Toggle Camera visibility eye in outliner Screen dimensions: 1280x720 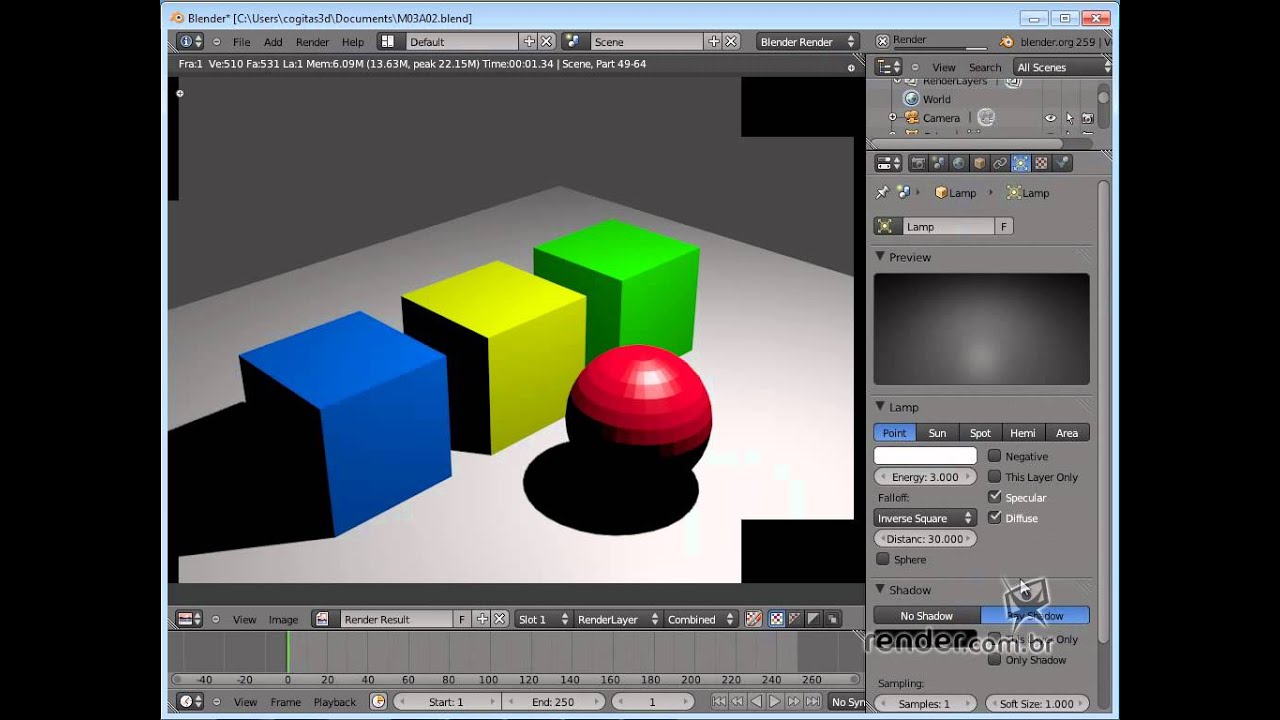1050,118
